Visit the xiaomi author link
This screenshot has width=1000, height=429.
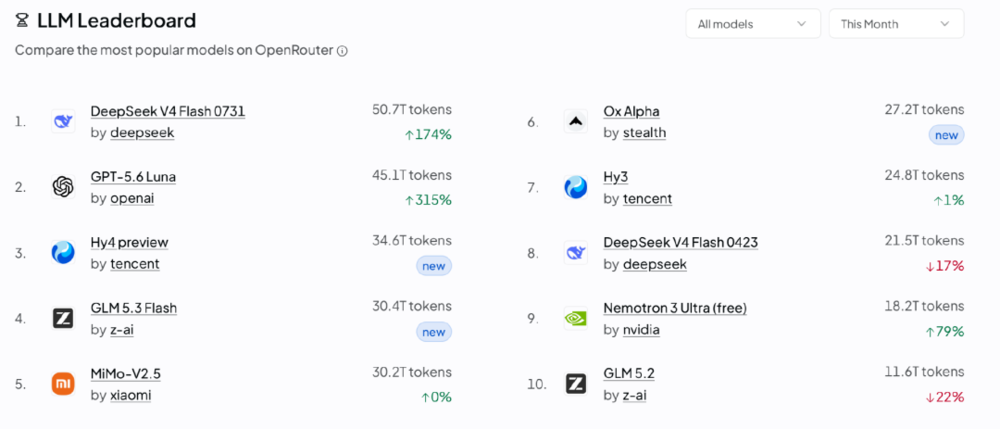(x=131, y=395)
